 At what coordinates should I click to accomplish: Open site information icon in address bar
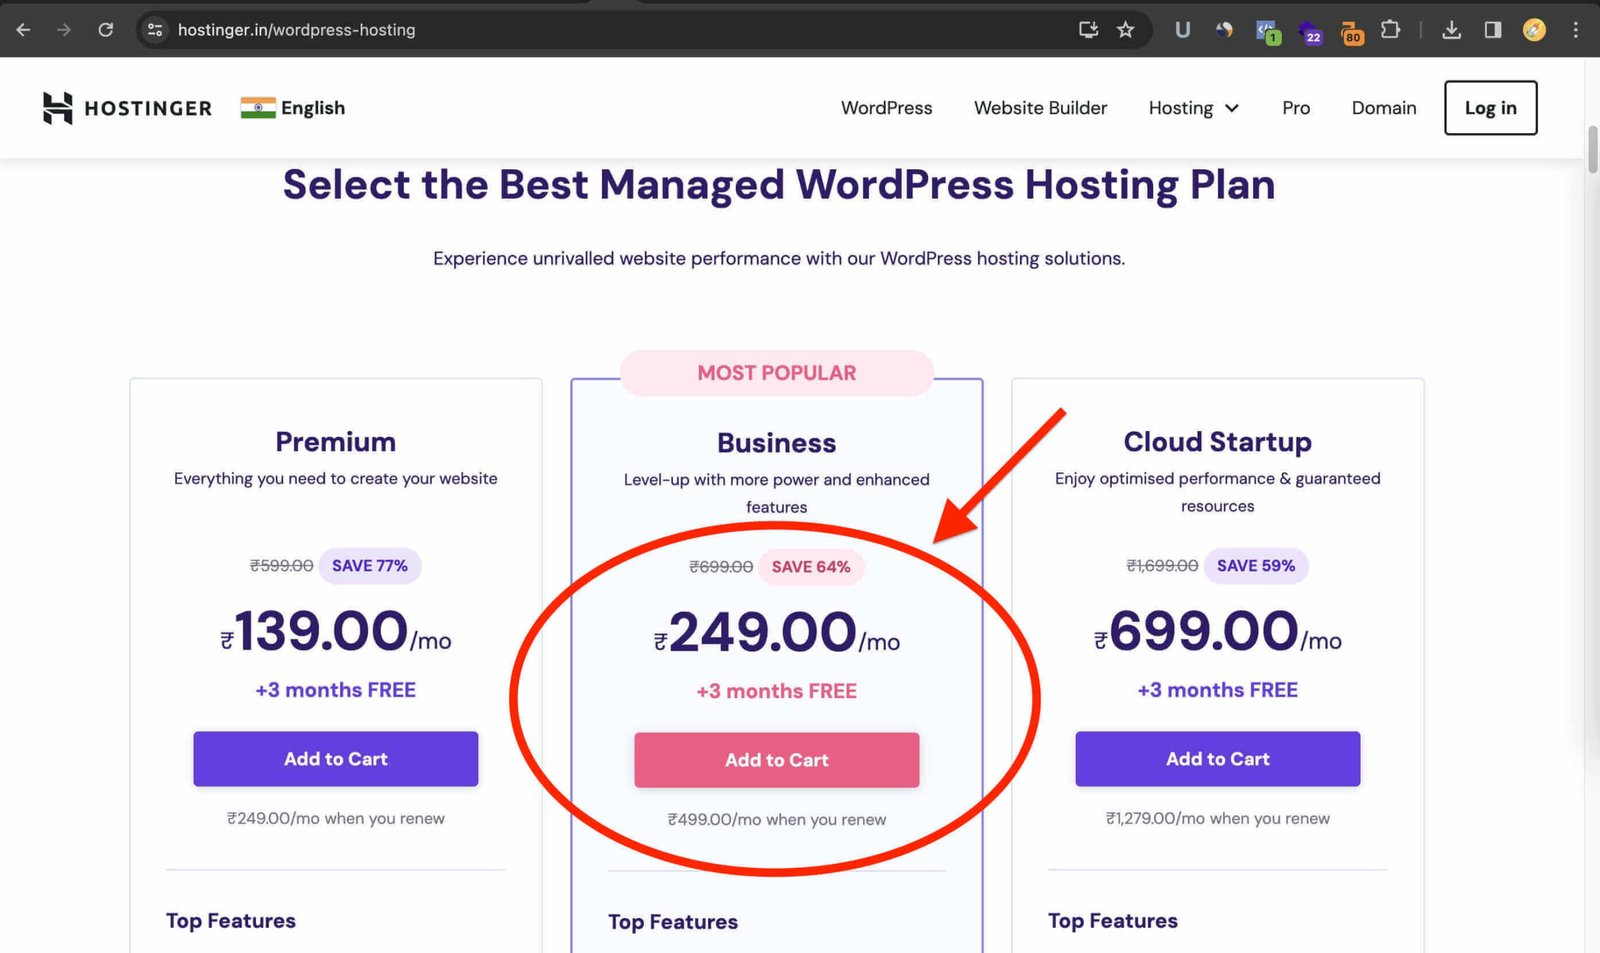tap(155, 30)
